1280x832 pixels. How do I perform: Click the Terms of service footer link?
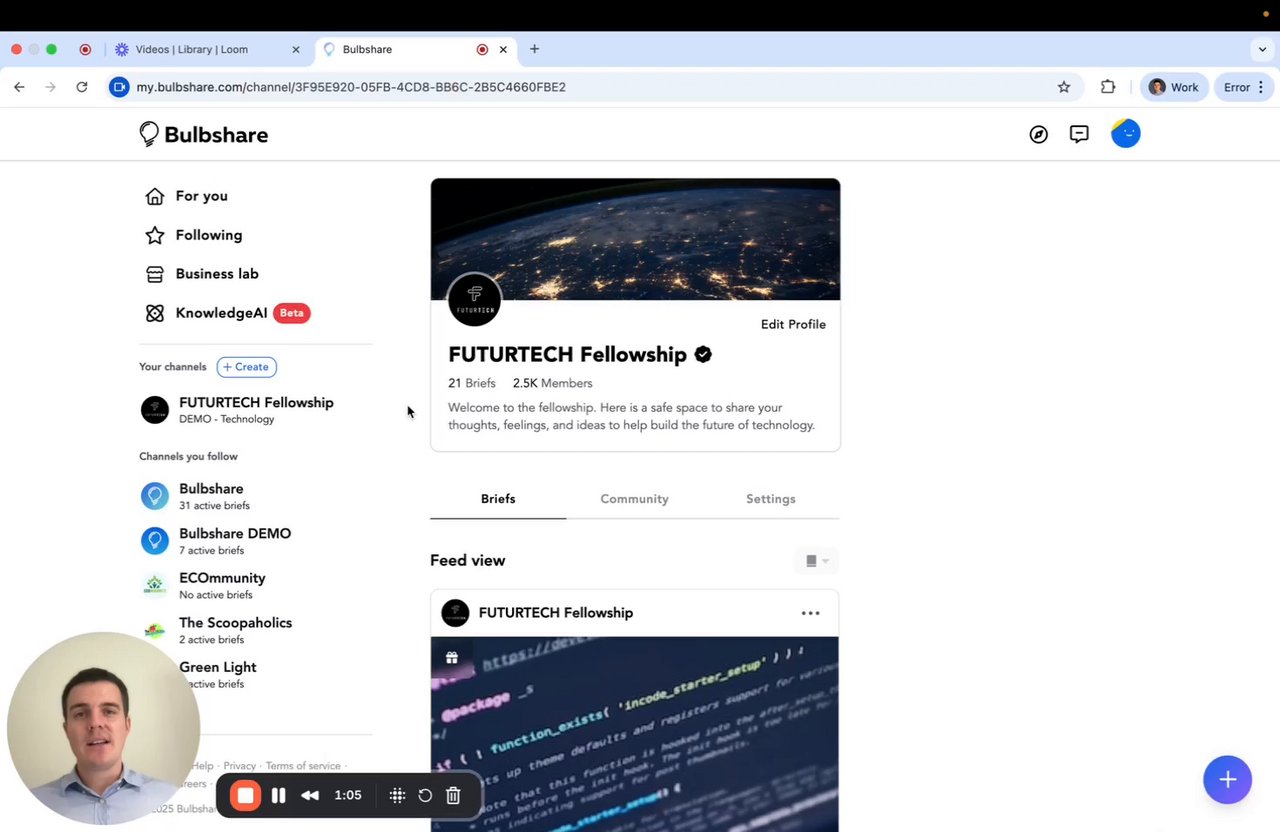click(303, 766)
